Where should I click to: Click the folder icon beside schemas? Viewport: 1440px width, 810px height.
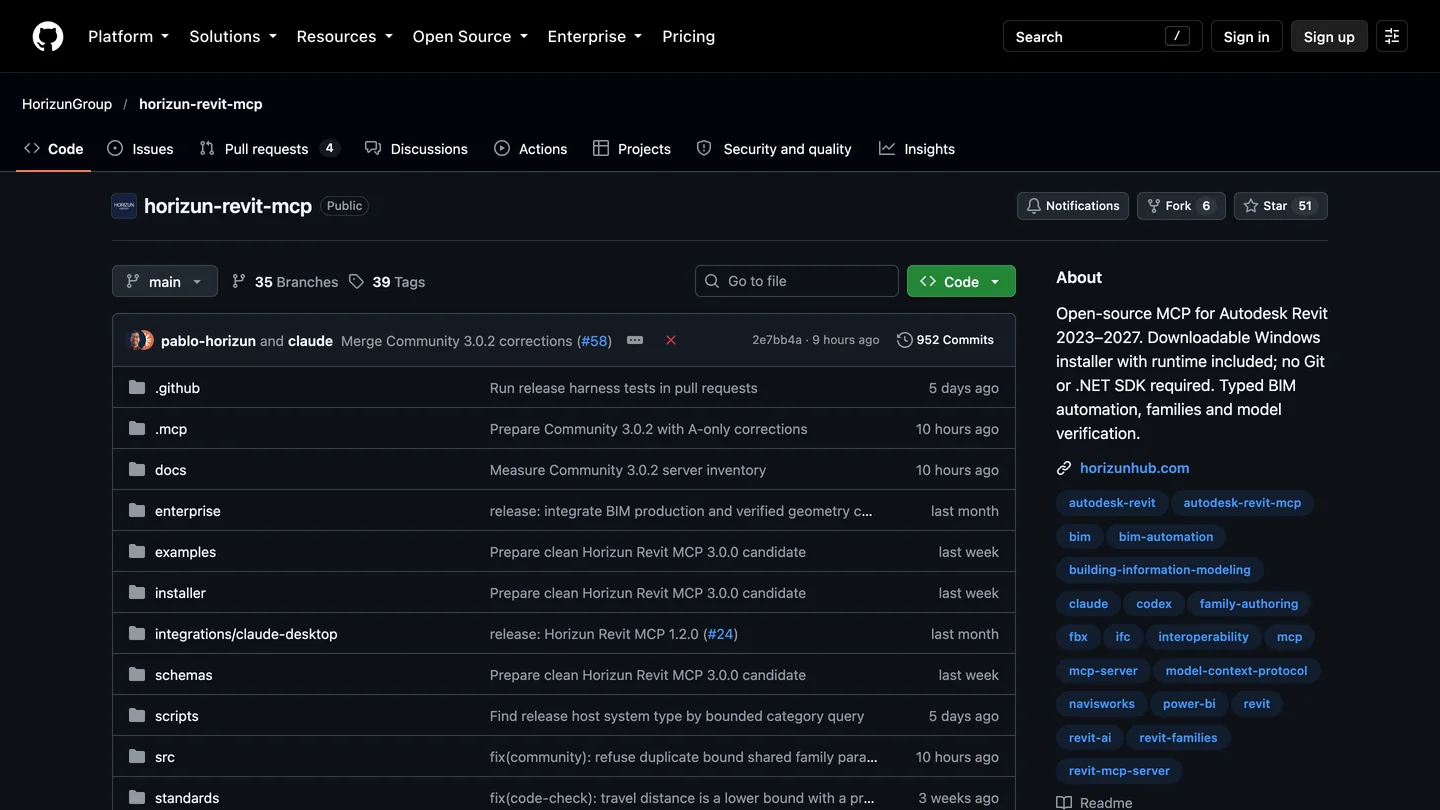[x=137, y=675]
